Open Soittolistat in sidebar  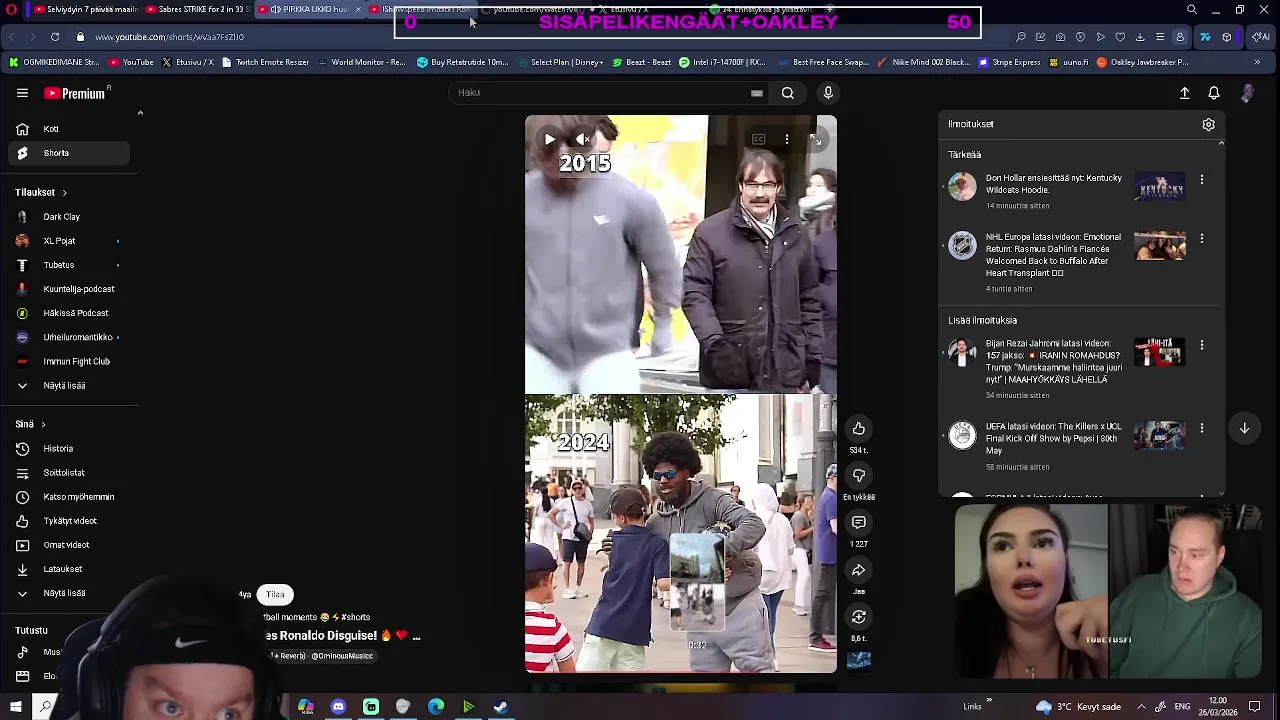coord(70,473)
